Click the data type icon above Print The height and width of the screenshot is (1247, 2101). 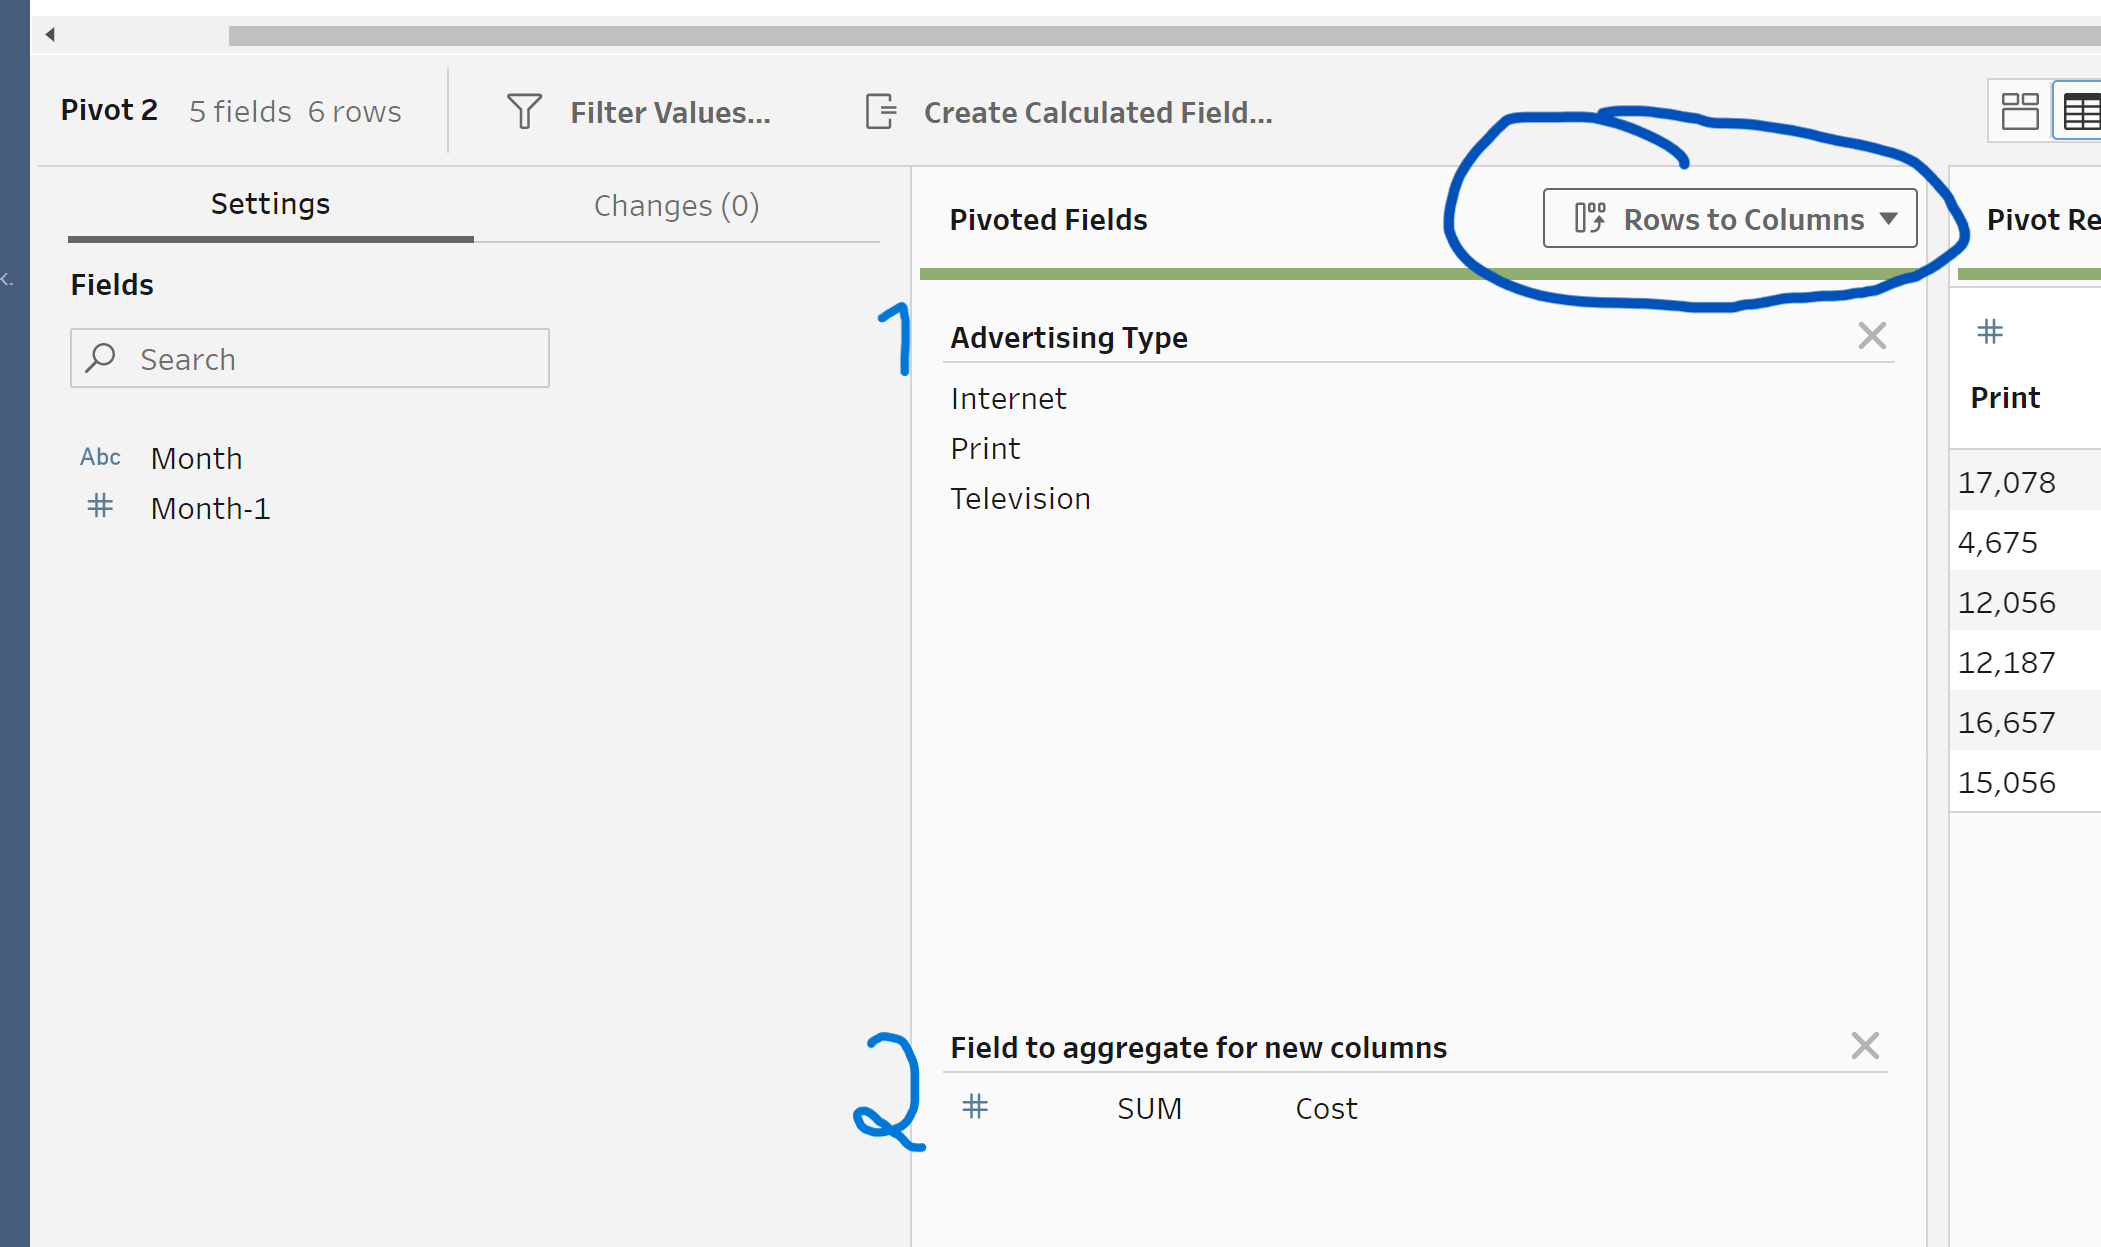click(x=1990, y=331)
